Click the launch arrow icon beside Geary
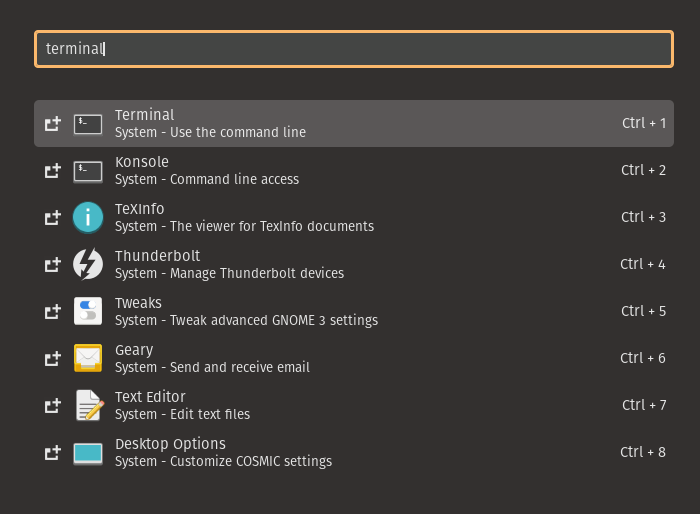The image size is (700, 514). [53, 359]
